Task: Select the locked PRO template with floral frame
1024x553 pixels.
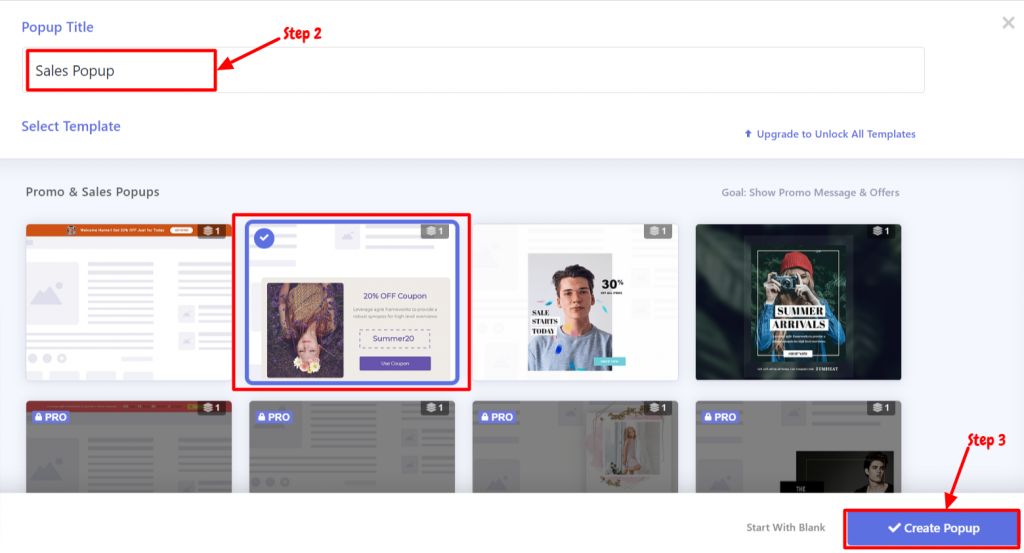Action: coord(575,447)
